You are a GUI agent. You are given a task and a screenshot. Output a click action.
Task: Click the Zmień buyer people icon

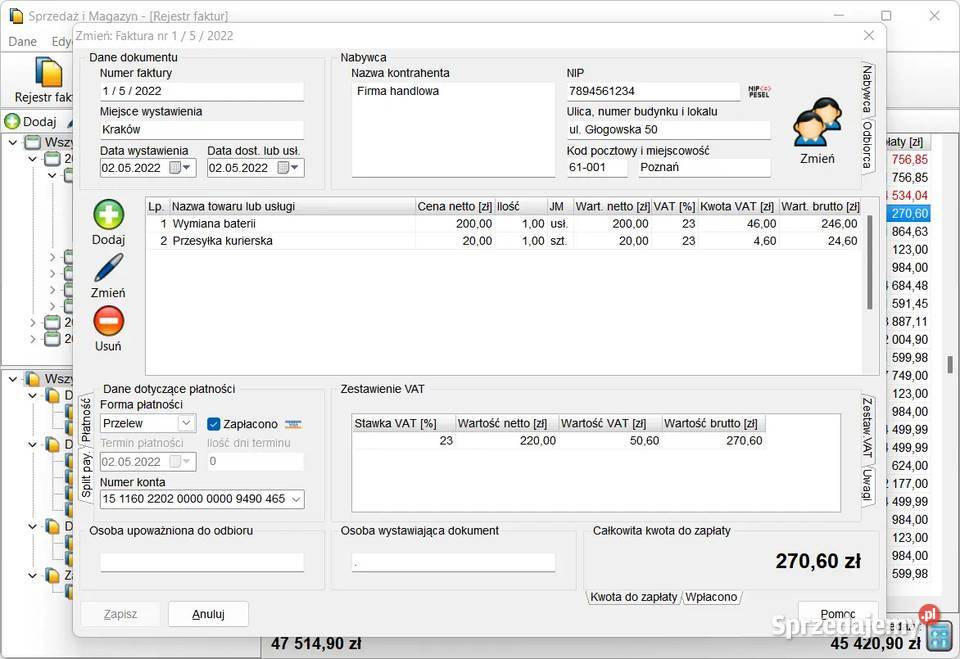[x=817, y=123]
